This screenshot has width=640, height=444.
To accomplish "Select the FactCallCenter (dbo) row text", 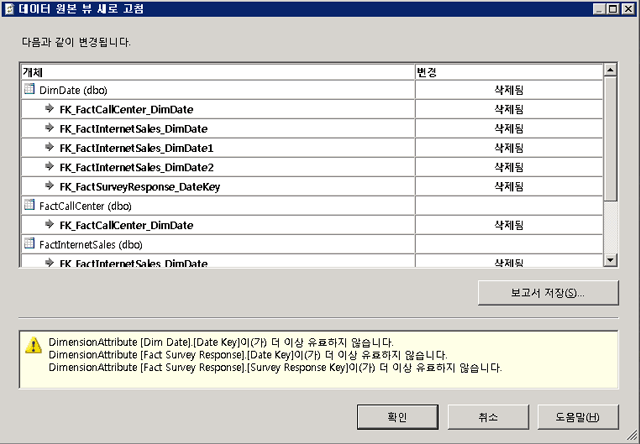I will click(x=85, y=206).
